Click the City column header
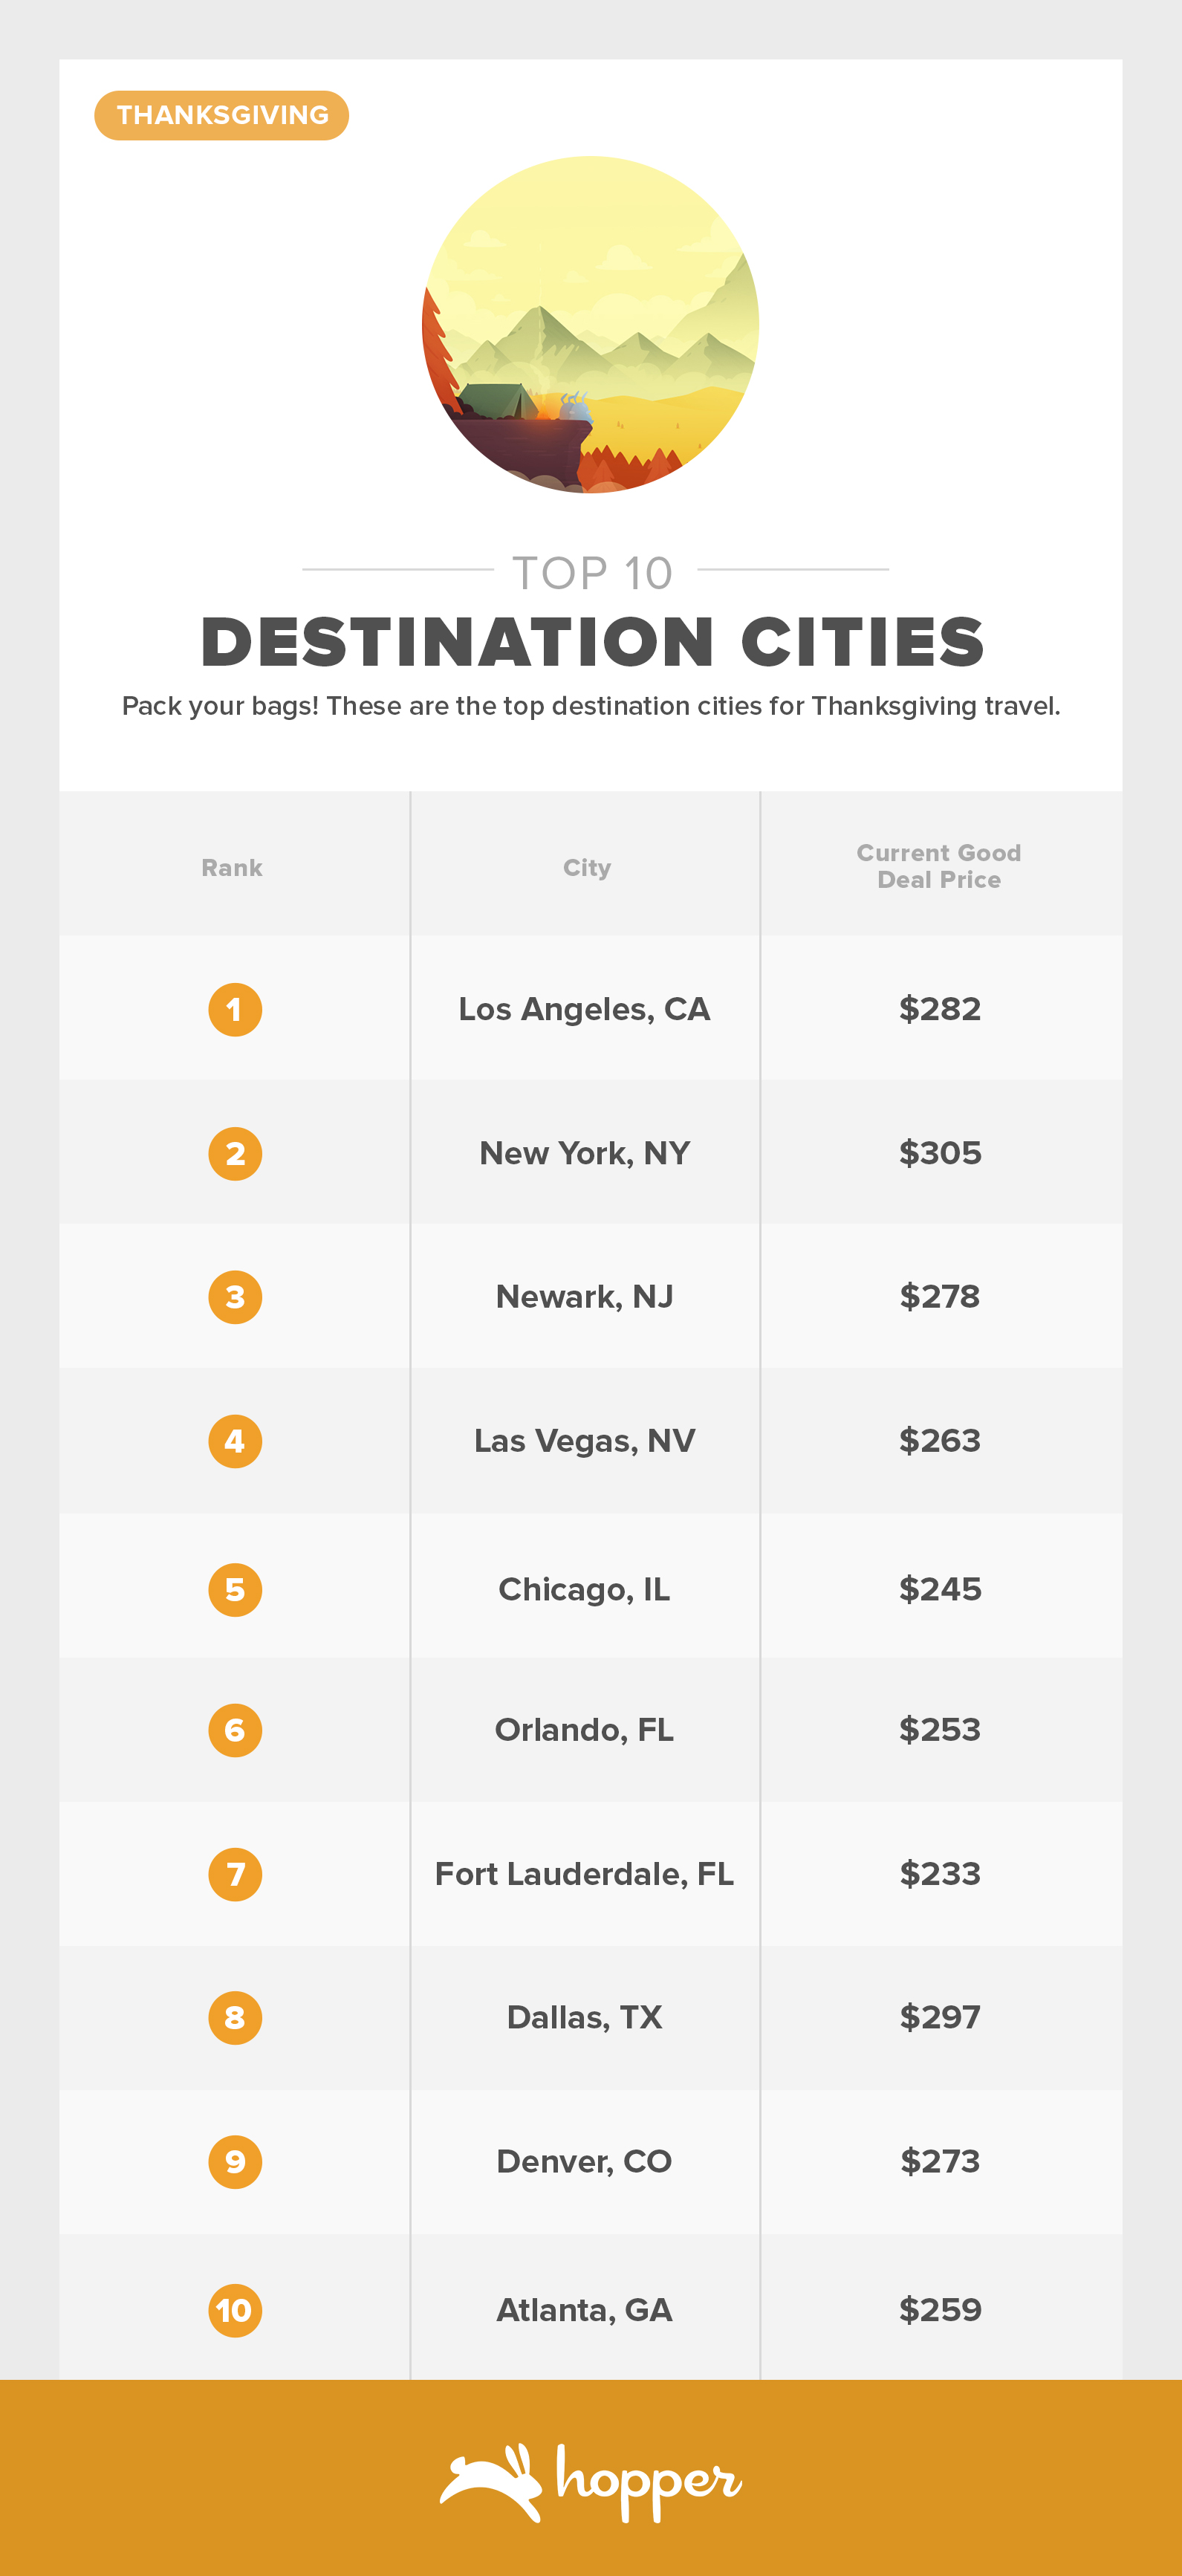This screenshot has height=2576, width=1182. click(x=587, y=868)
